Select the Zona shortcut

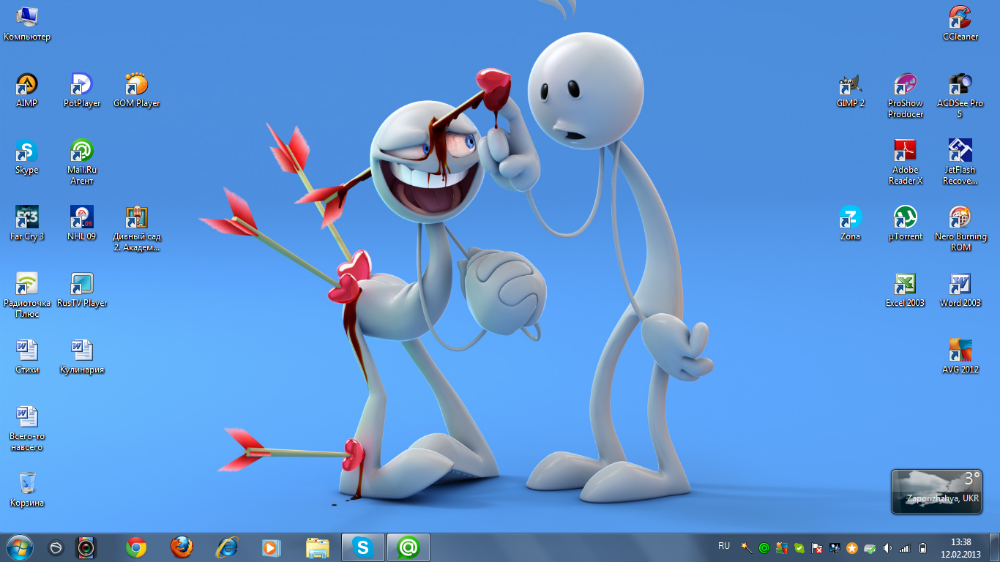point(851,223)
